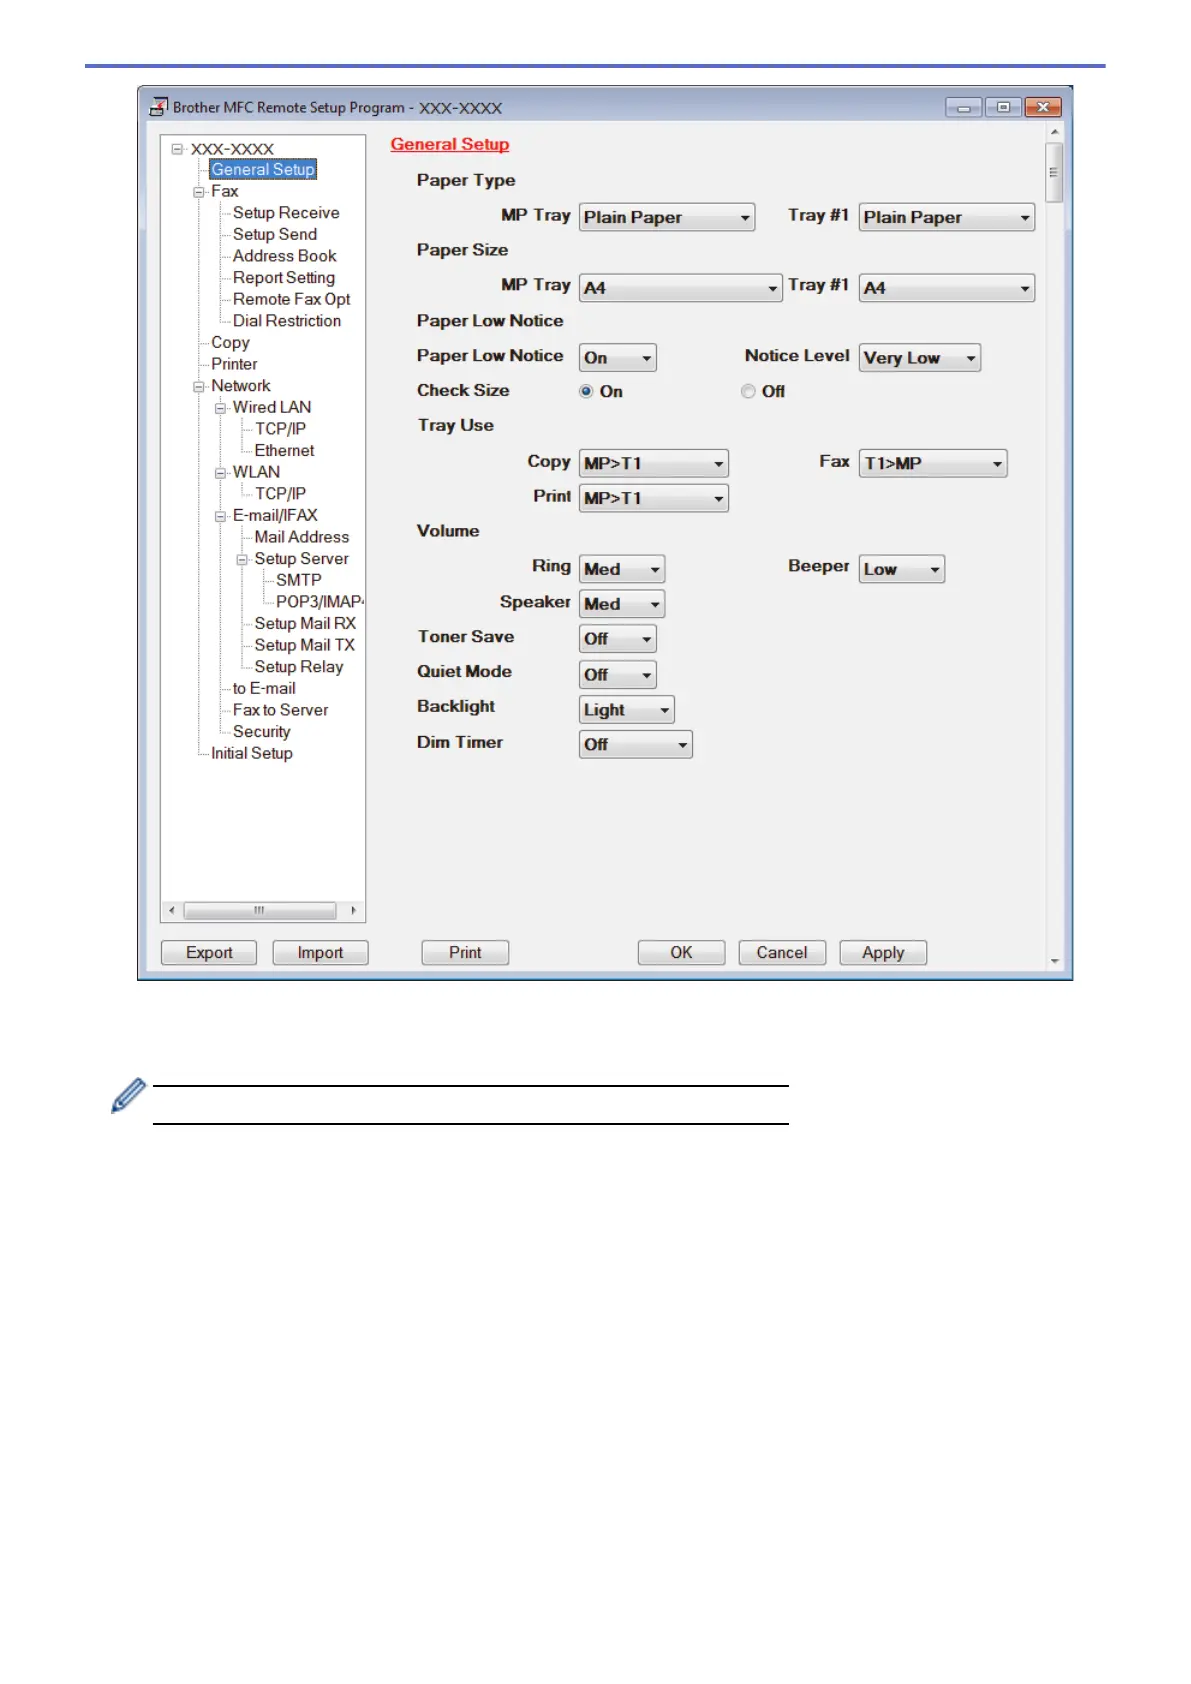Open the Ring volume dropdown

pyautogui.click(x=622, y=569)
